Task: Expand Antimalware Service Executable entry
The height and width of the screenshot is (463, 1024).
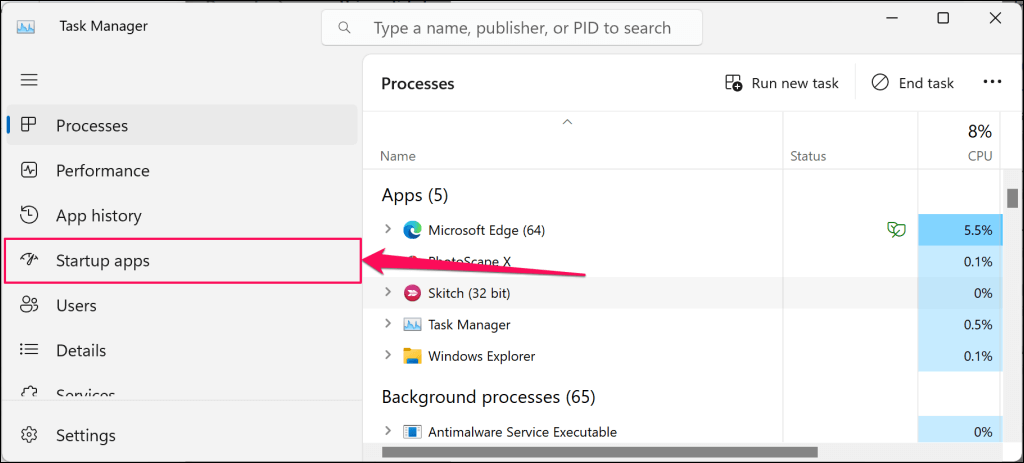Action: 389,432
